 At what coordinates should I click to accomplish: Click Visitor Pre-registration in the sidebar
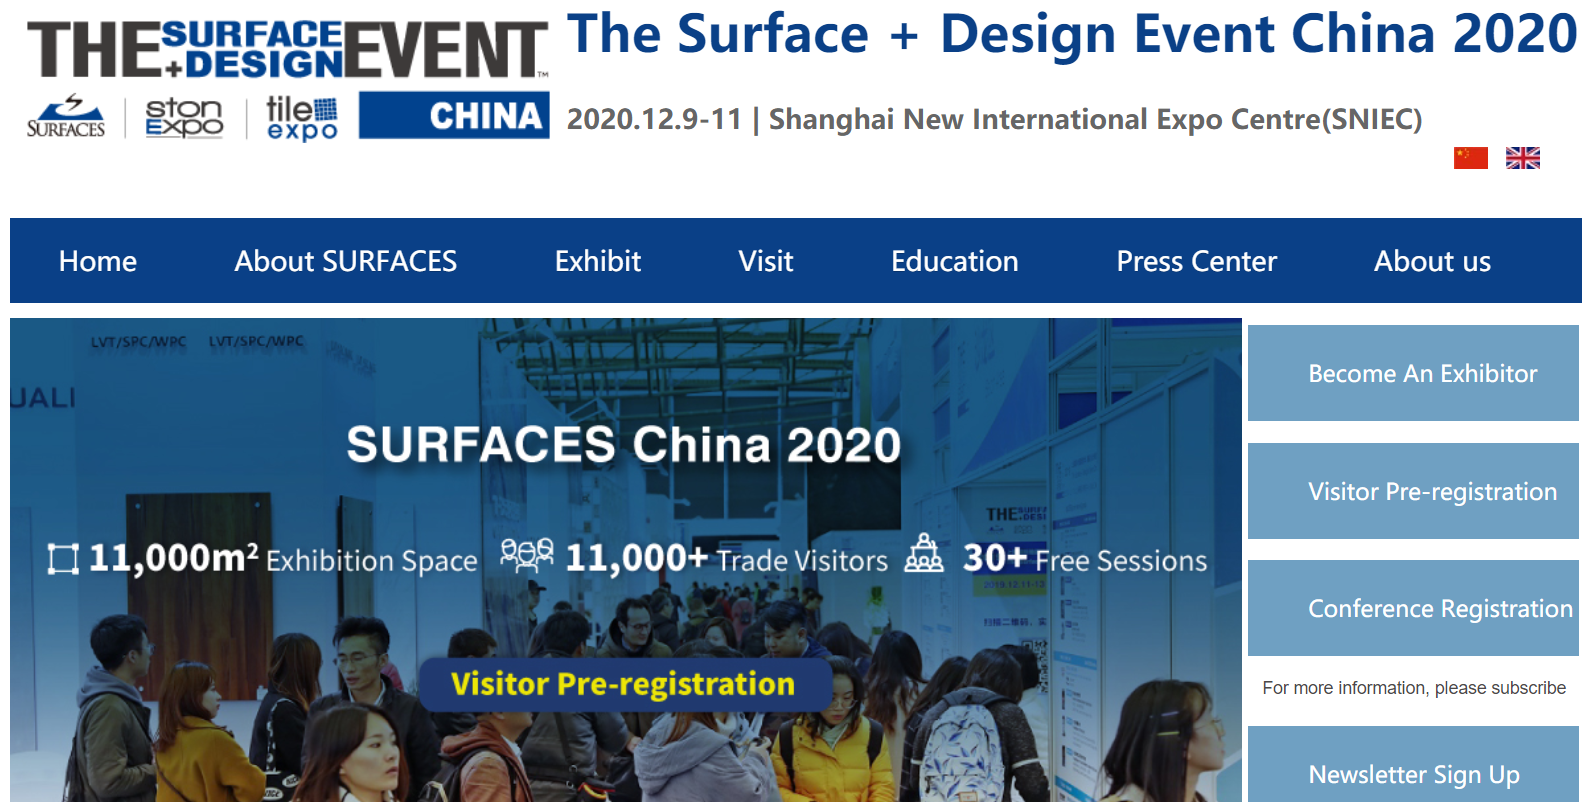[x=1413, y=491]
